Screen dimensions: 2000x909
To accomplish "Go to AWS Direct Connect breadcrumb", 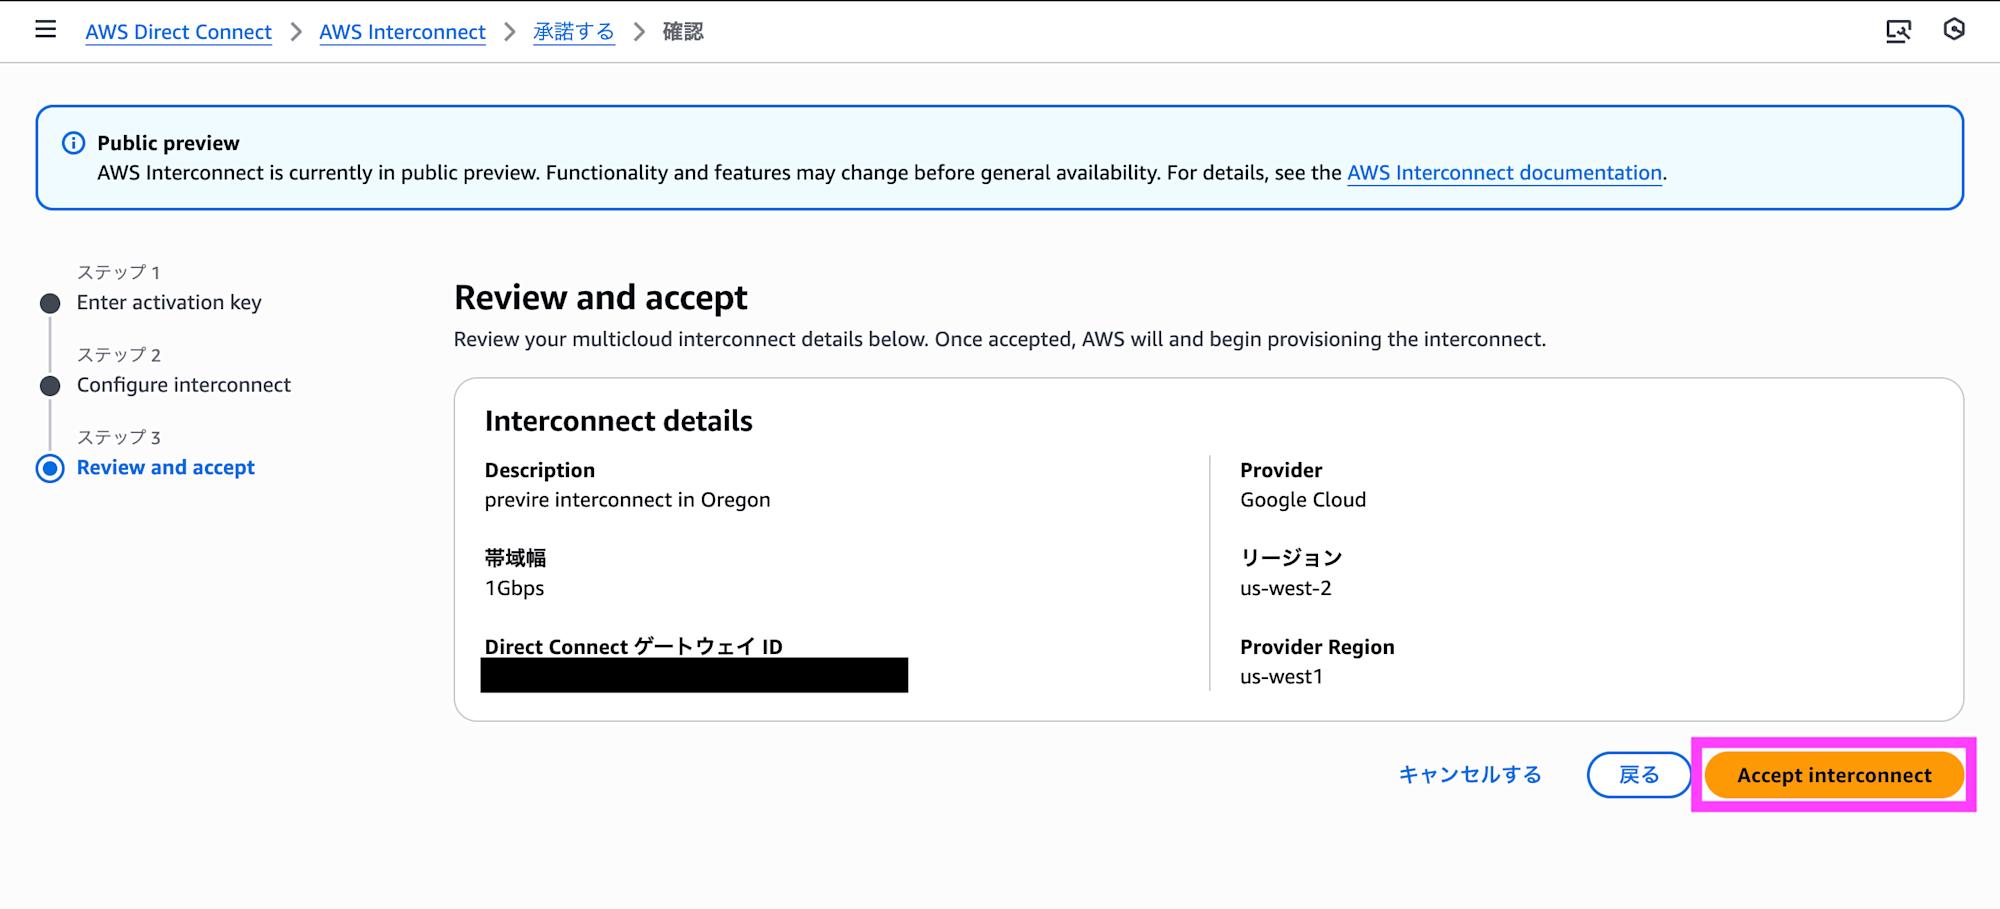I will tap(178, 32).
